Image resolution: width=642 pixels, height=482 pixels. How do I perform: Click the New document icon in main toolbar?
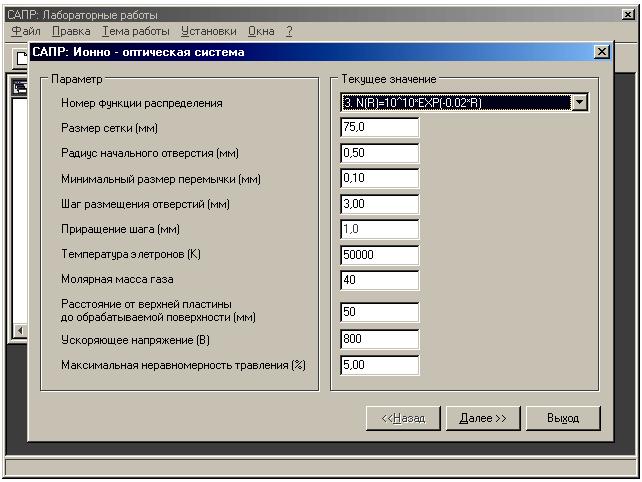tap(20, 57)
